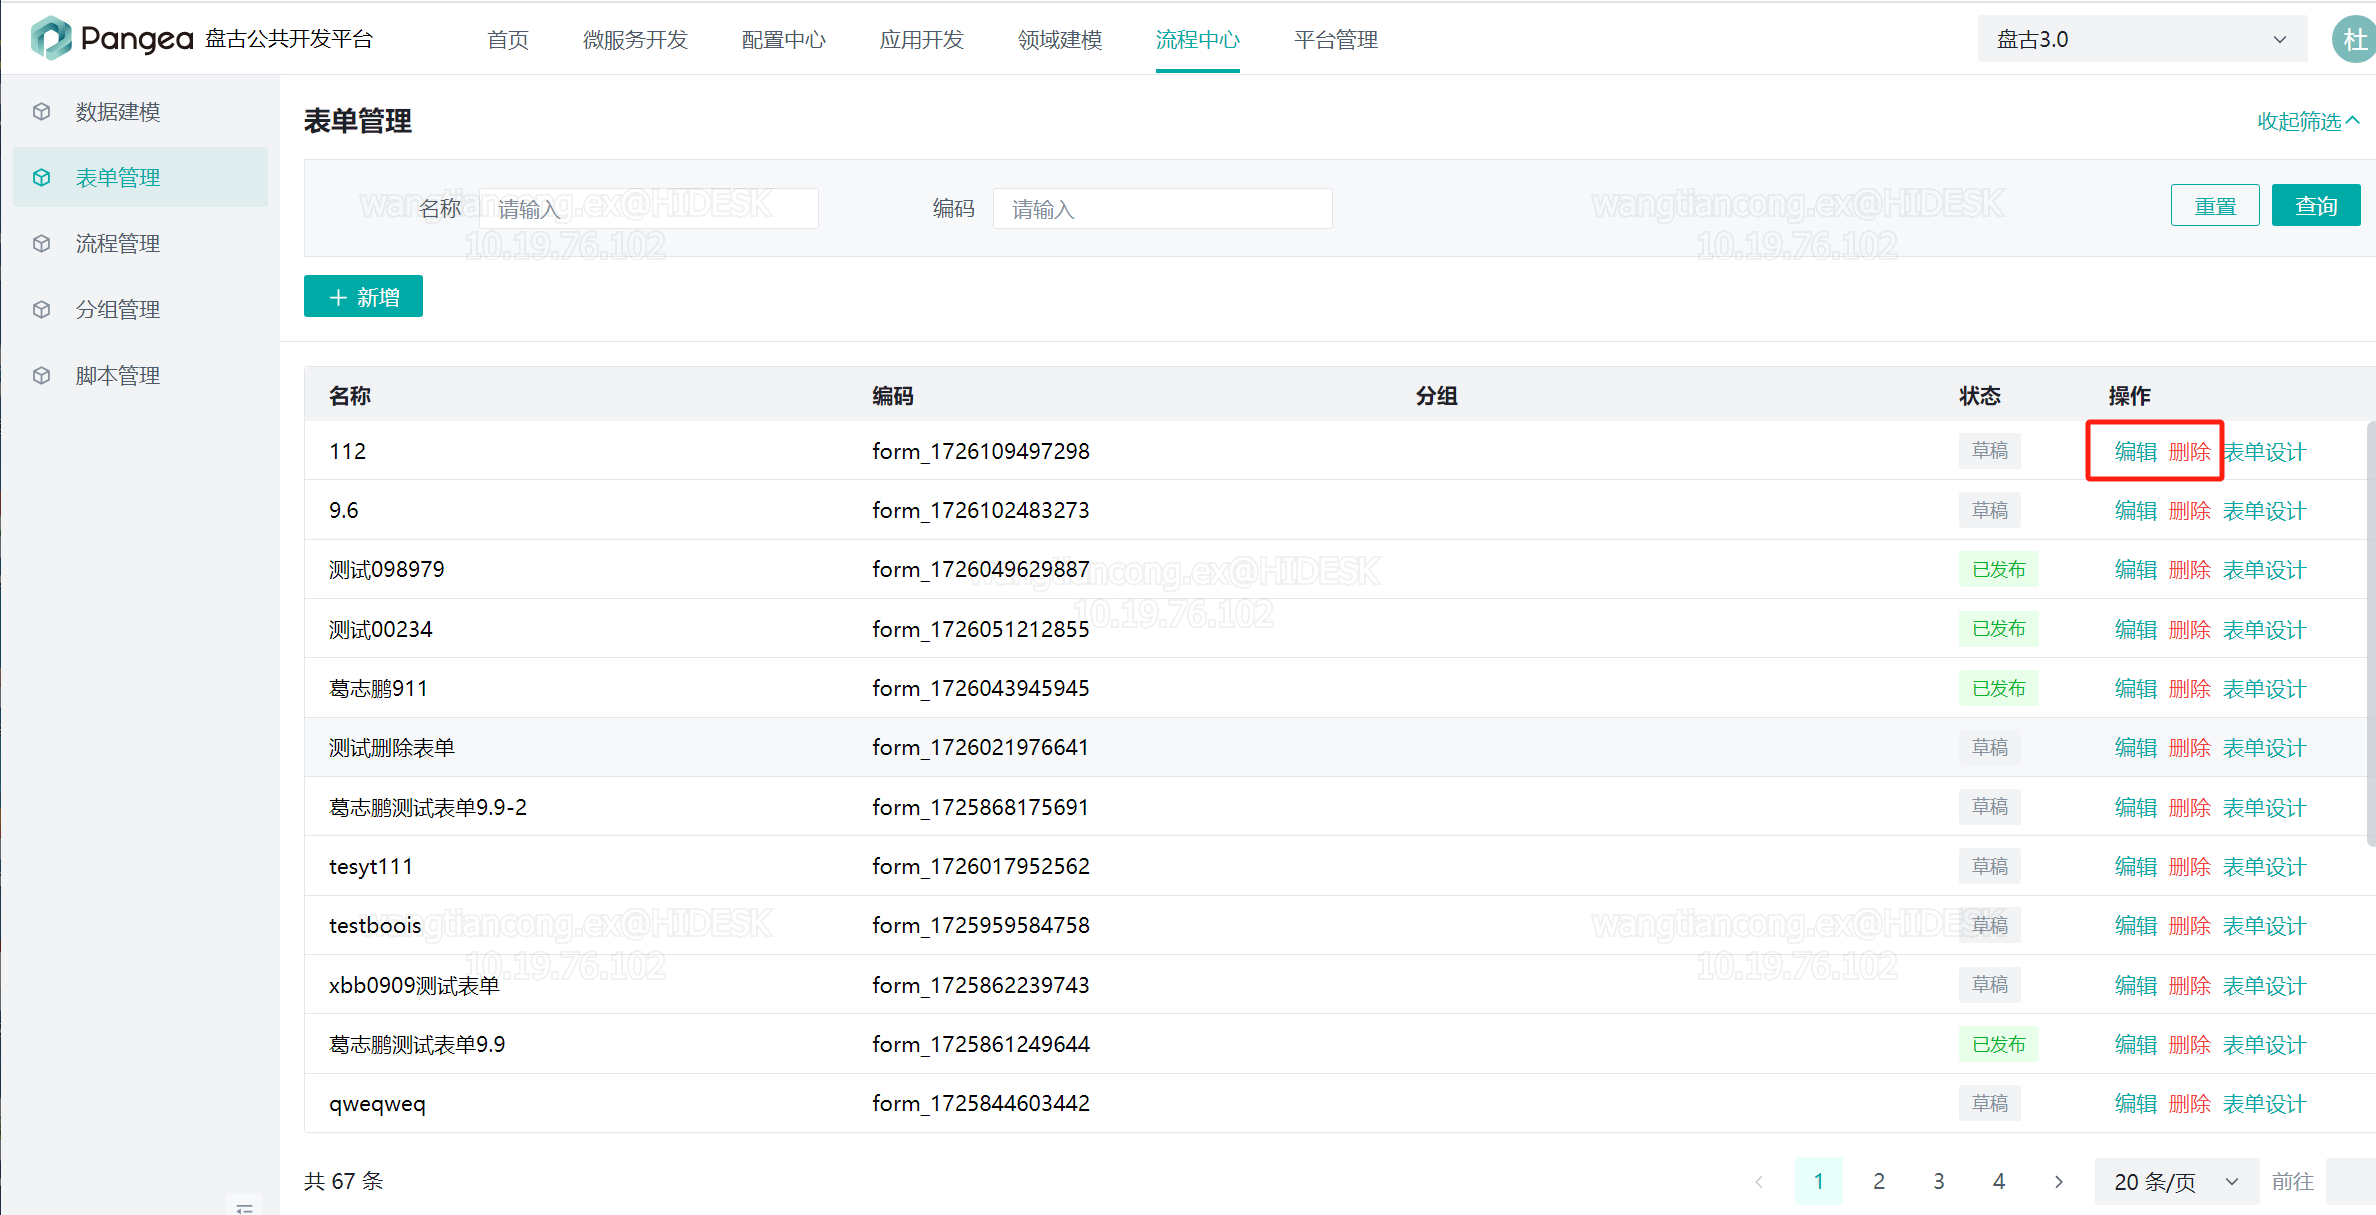The image size is (2376, 1215).
Task: Click the 已发布 status of 测试098979
Action: click(1998, 569)
